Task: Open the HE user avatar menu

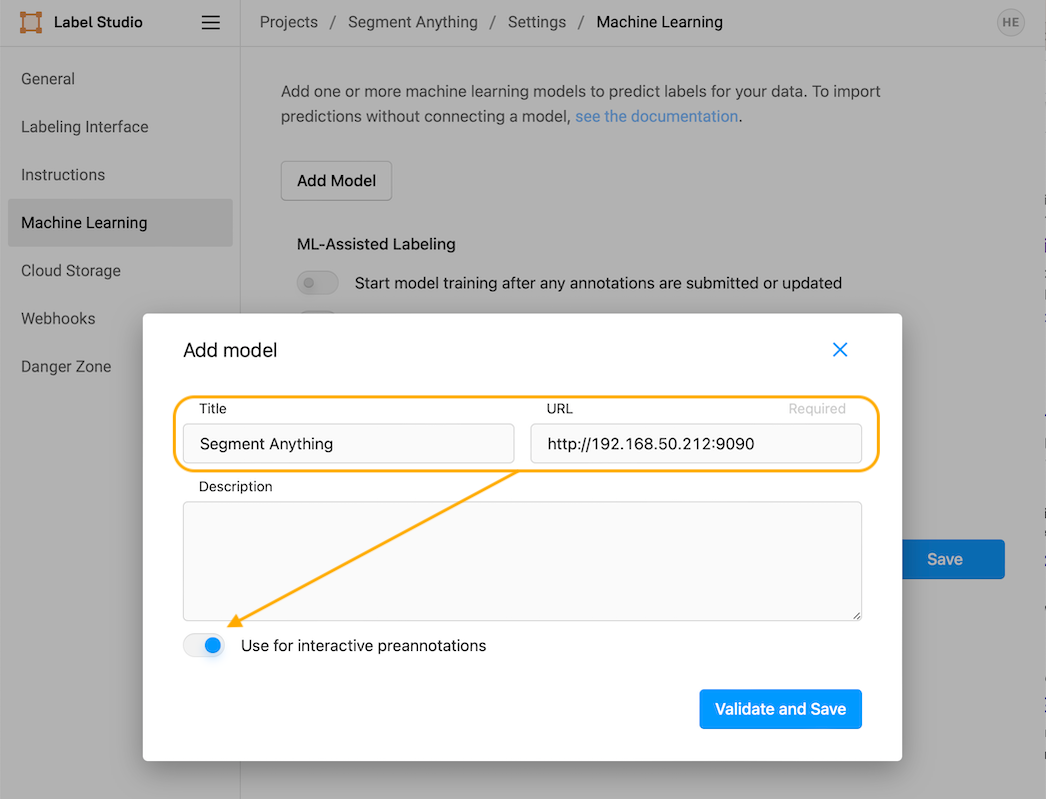Action: click(x=1011, y=22)
